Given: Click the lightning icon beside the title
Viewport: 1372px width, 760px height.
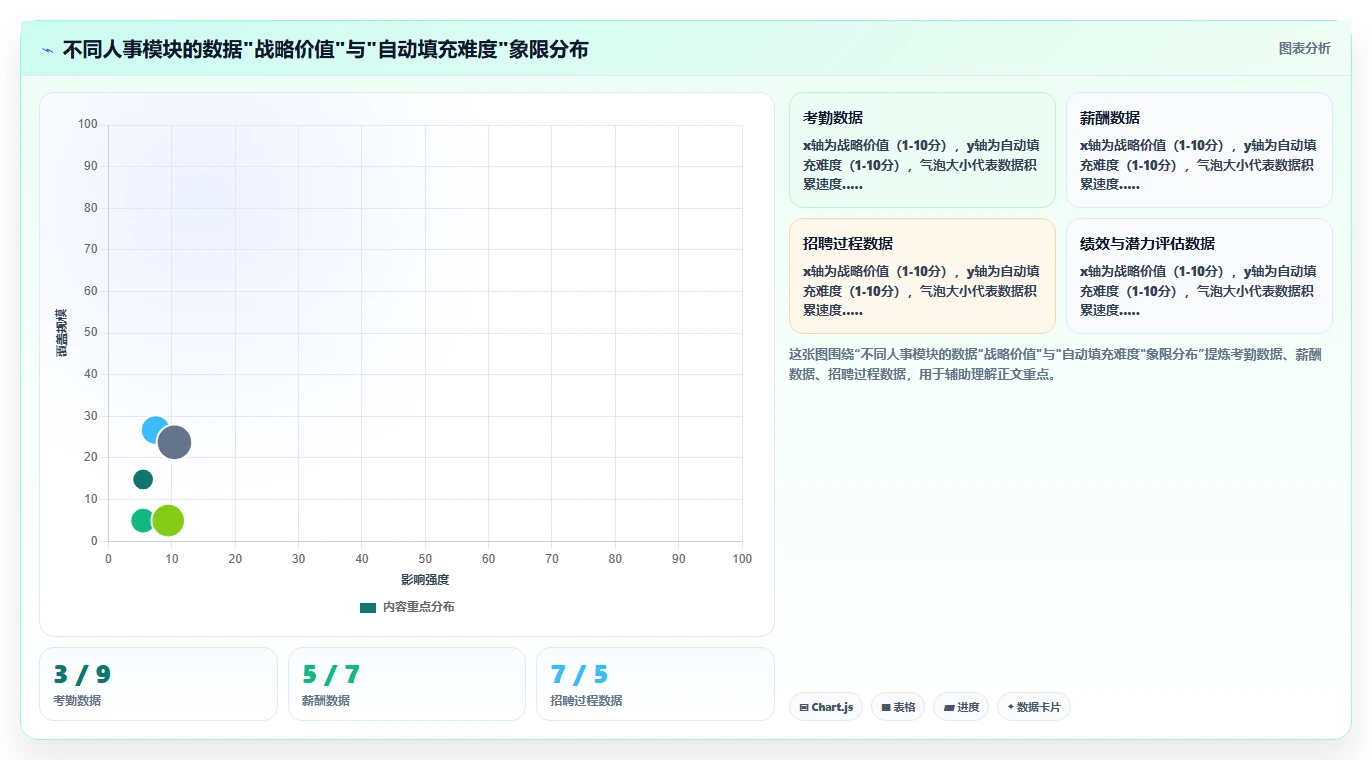Looking at the screenshot, I should 47,49.
